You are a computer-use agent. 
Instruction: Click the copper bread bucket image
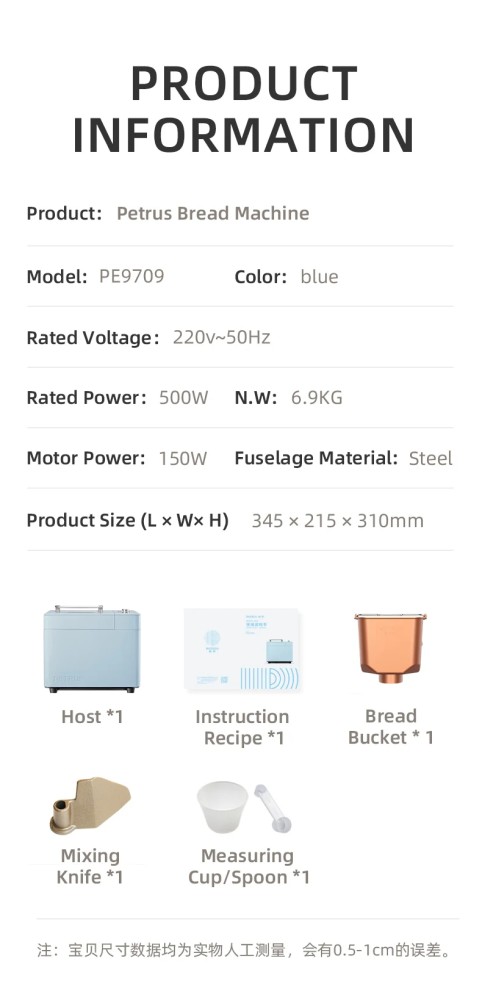coord(390,647)
